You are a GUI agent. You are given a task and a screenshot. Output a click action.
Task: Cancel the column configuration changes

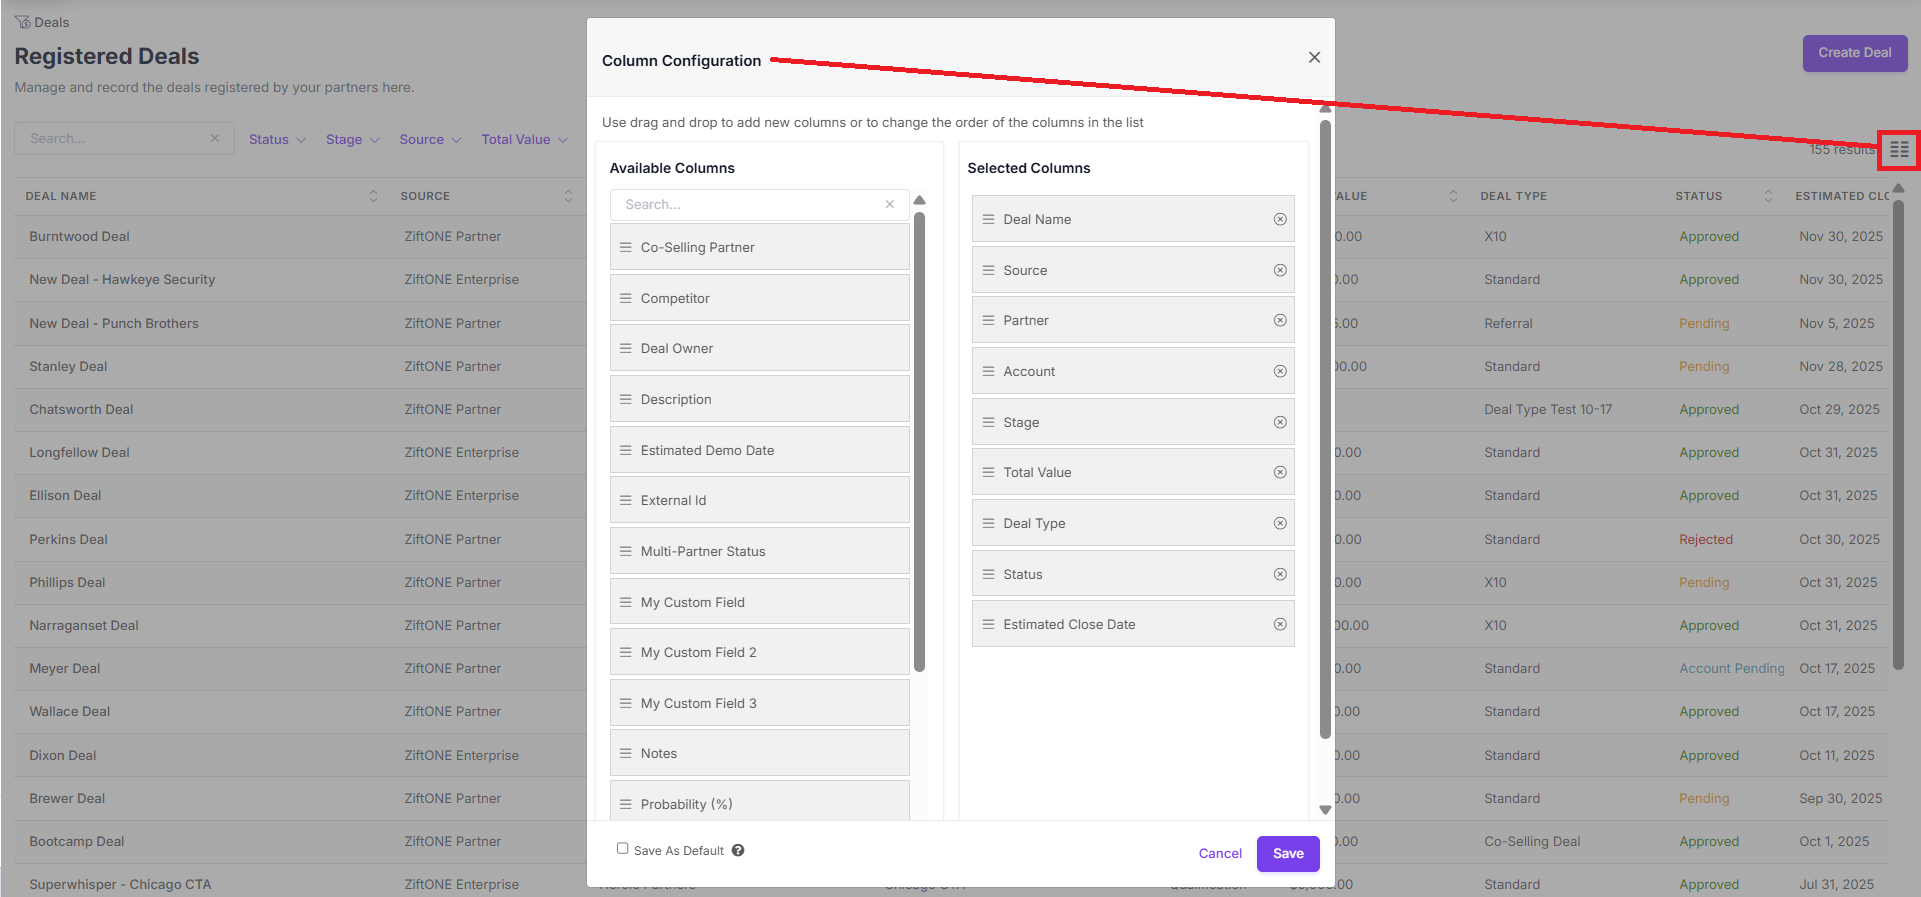[x=1220, y=853]
